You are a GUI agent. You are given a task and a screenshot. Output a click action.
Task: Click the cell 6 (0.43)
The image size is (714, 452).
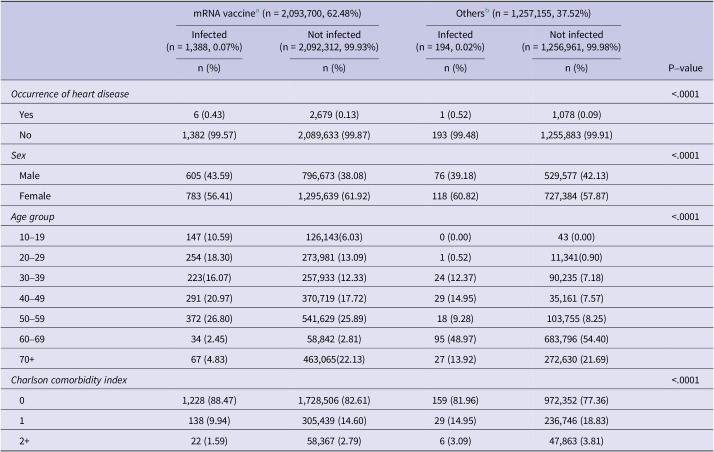209,115
